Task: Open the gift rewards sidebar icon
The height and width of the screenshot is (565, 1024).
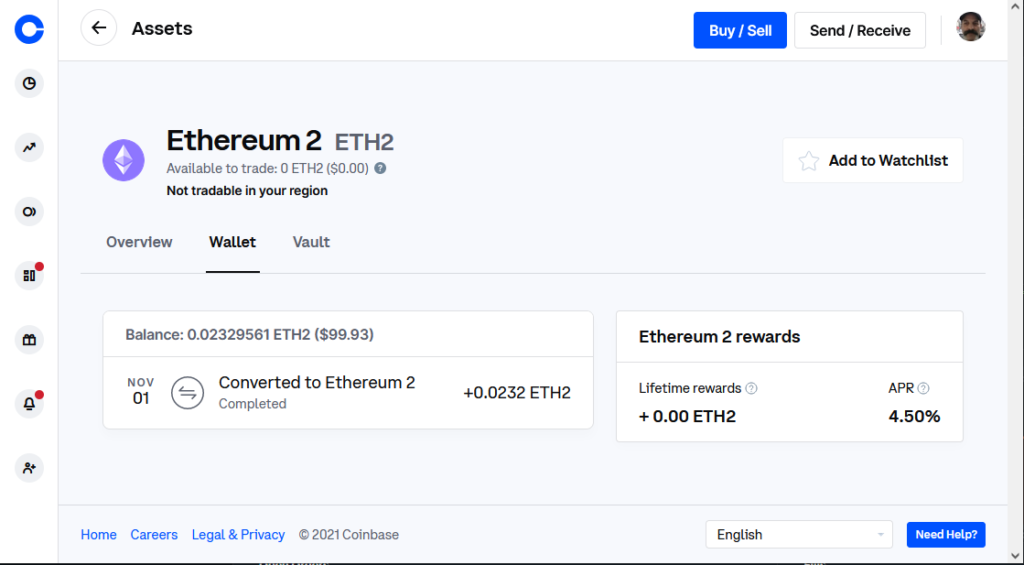Action: point(29,340)
